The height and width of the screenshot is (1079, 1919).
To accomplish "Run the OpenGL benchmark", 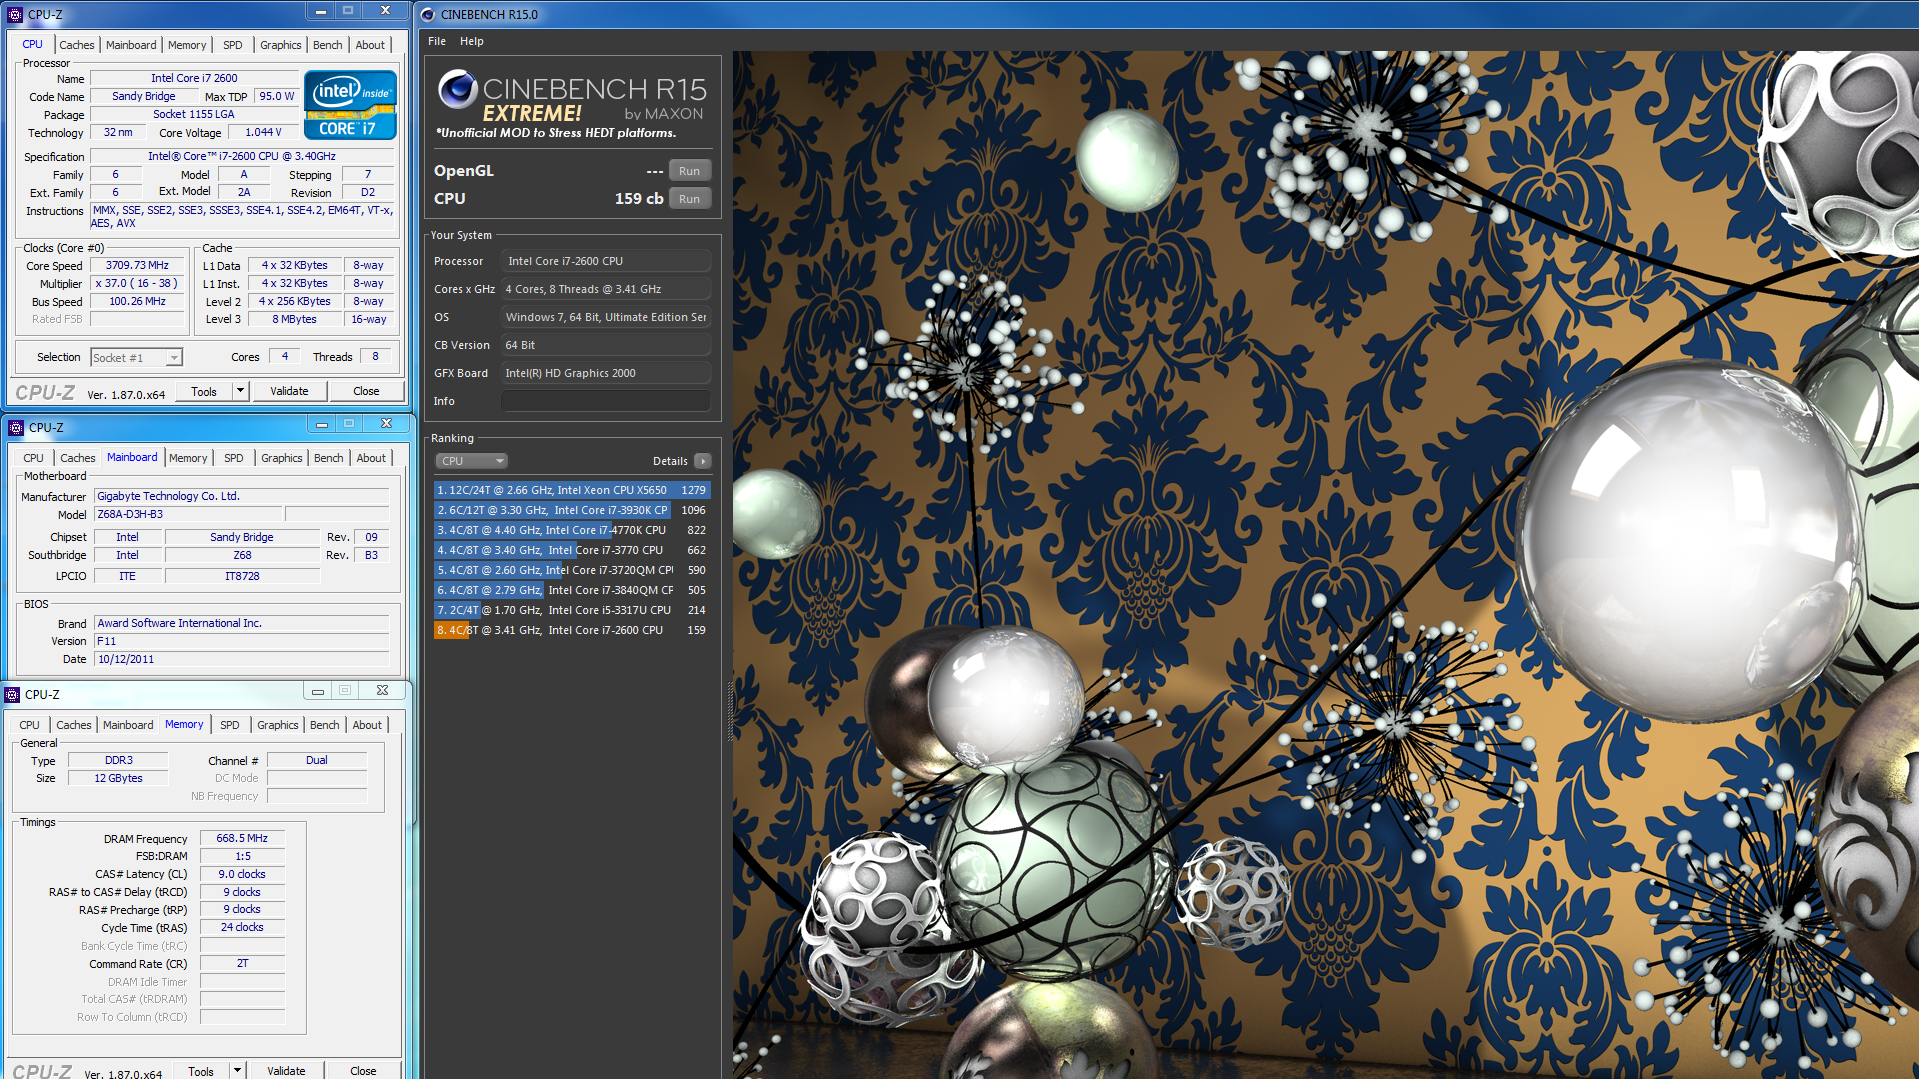I will point(689,171).
